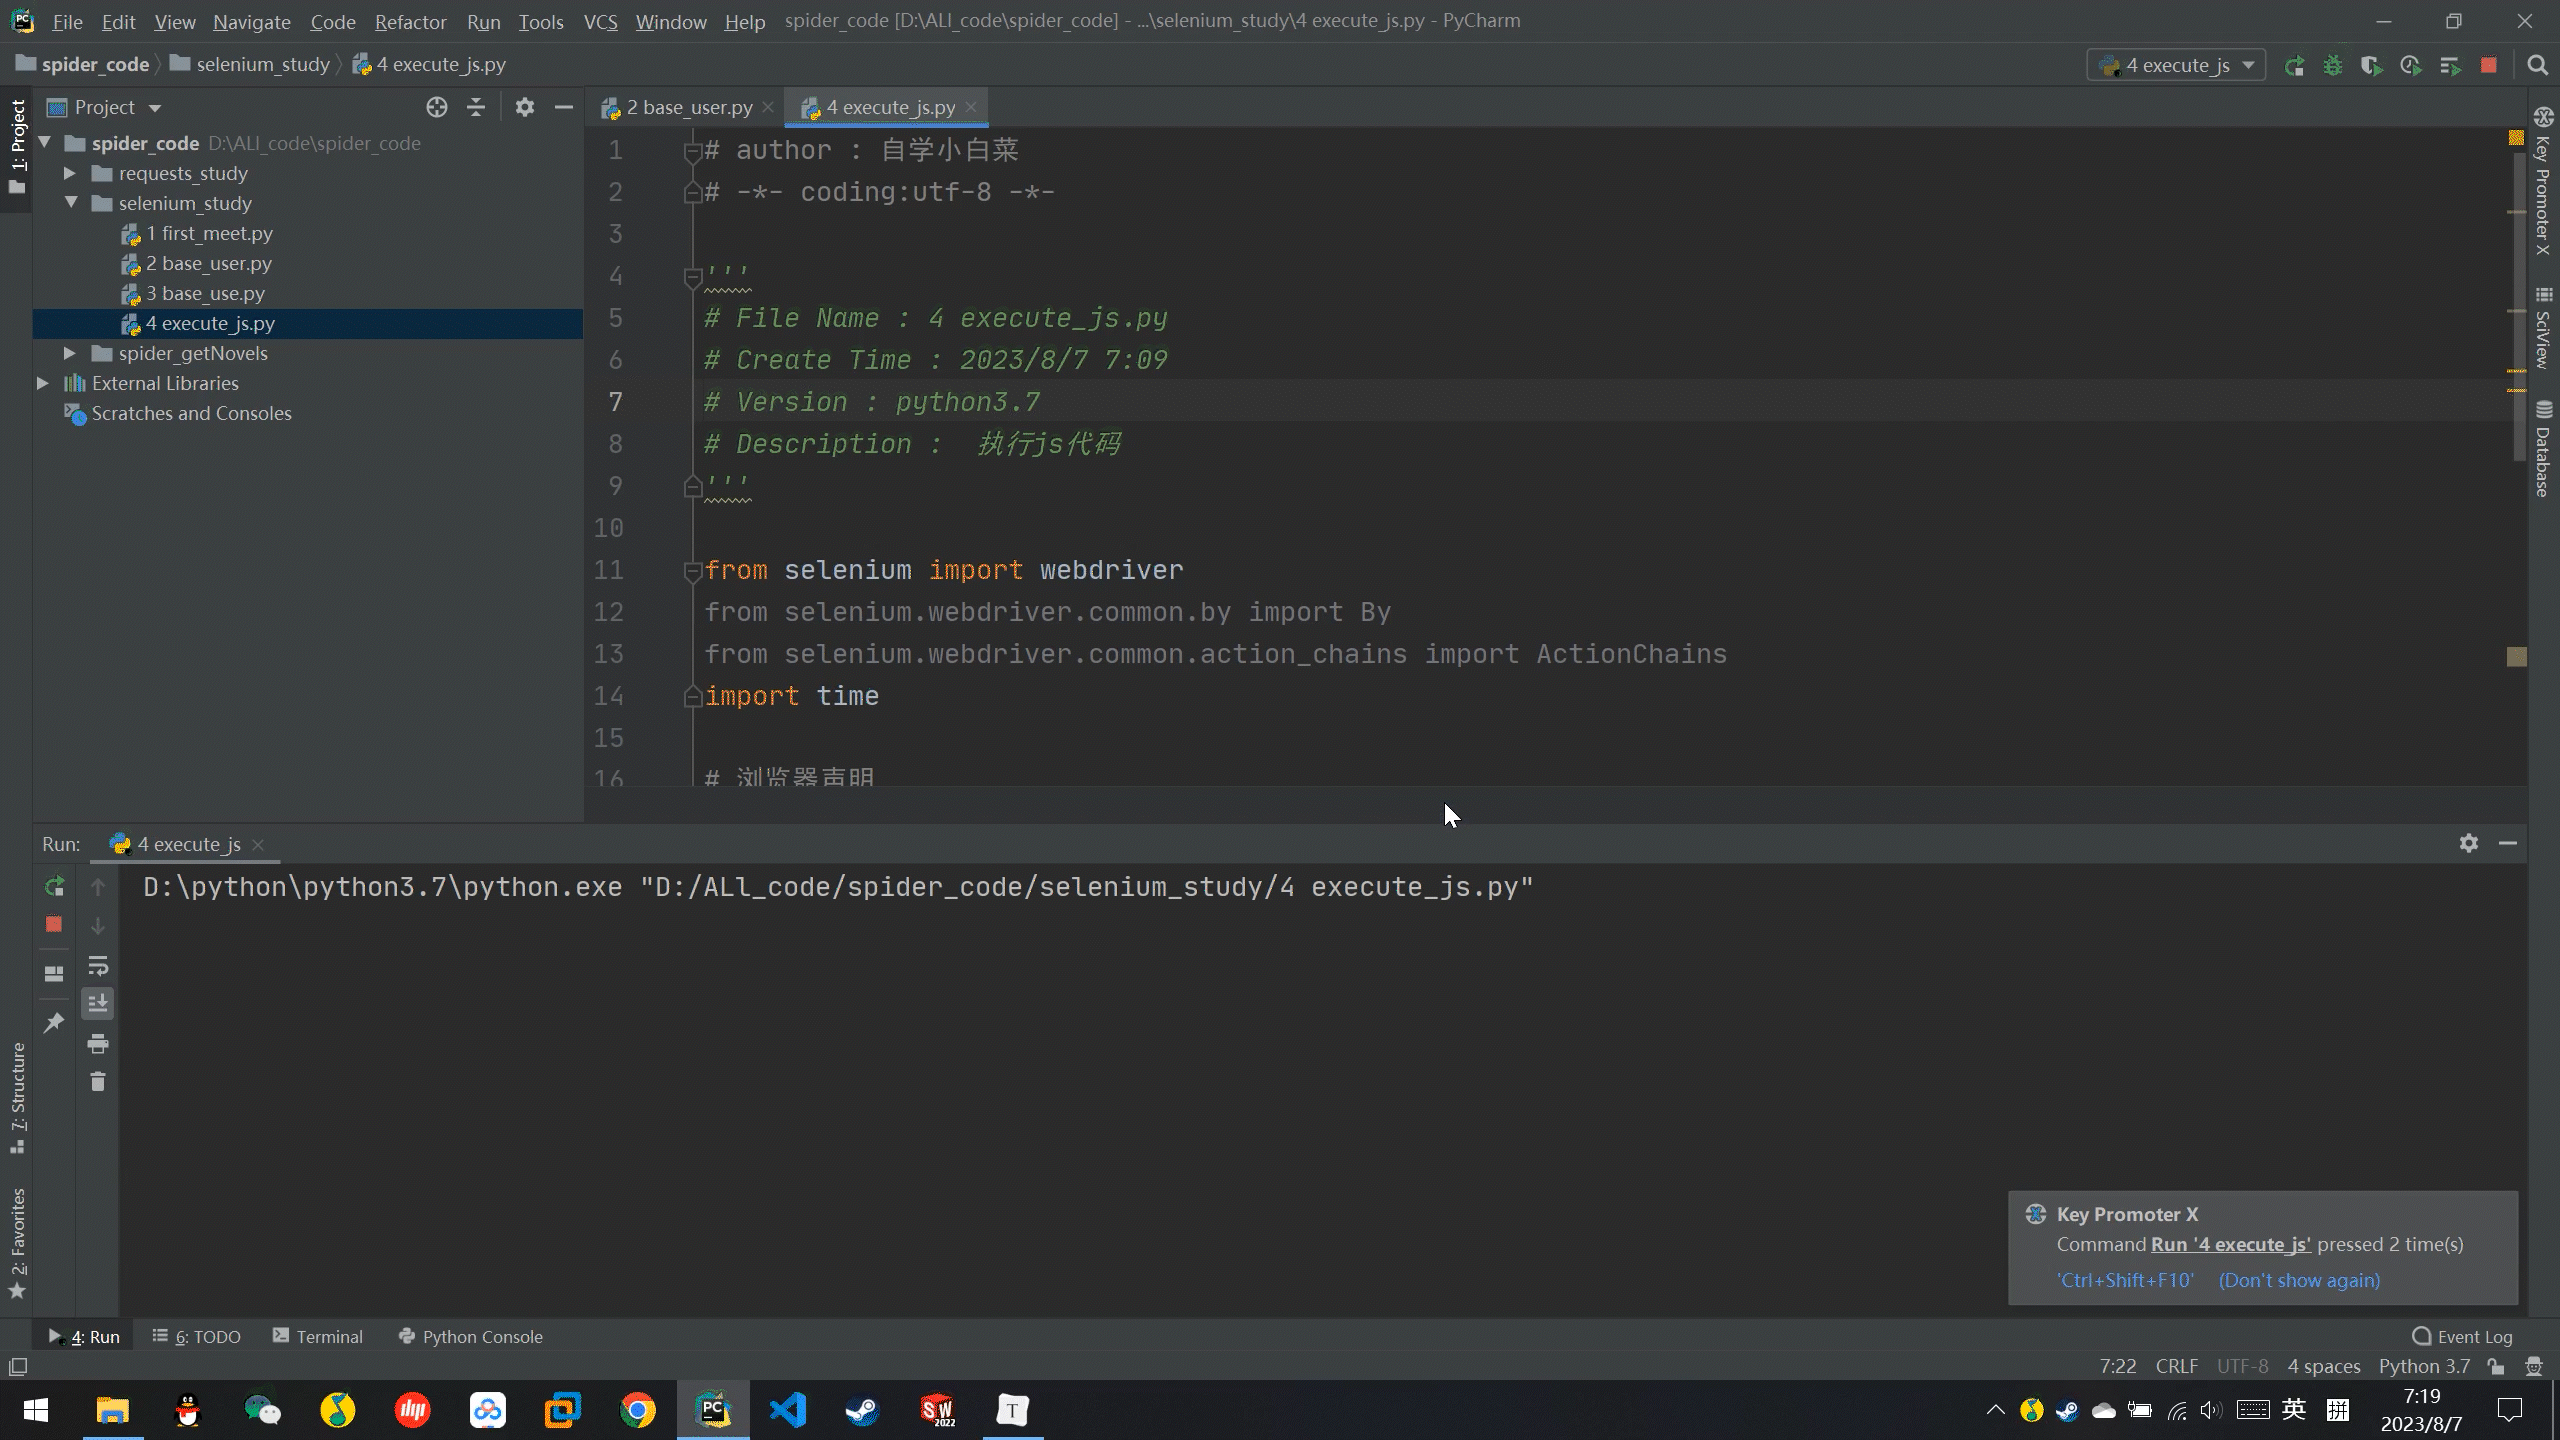The height and width of the screenshot is (1440, 2560).
Task: Click Don't show again in Key Promoter X
Action: pos(2296,1280)
